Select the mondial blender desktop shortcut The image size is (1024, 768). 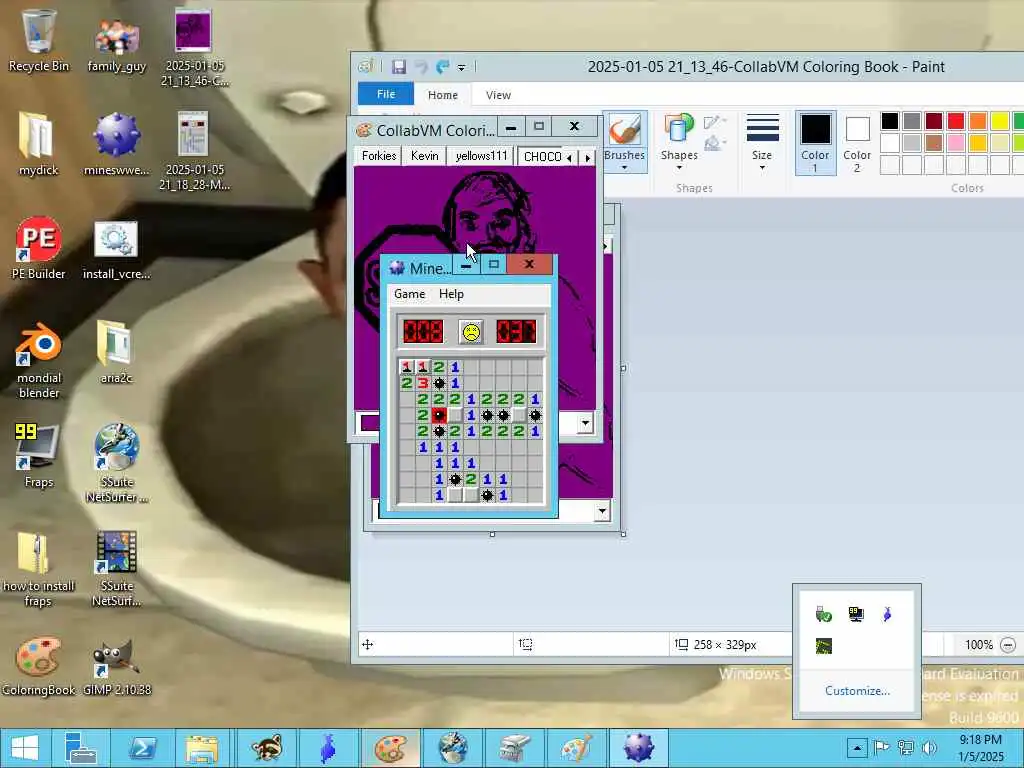(39, 359)
